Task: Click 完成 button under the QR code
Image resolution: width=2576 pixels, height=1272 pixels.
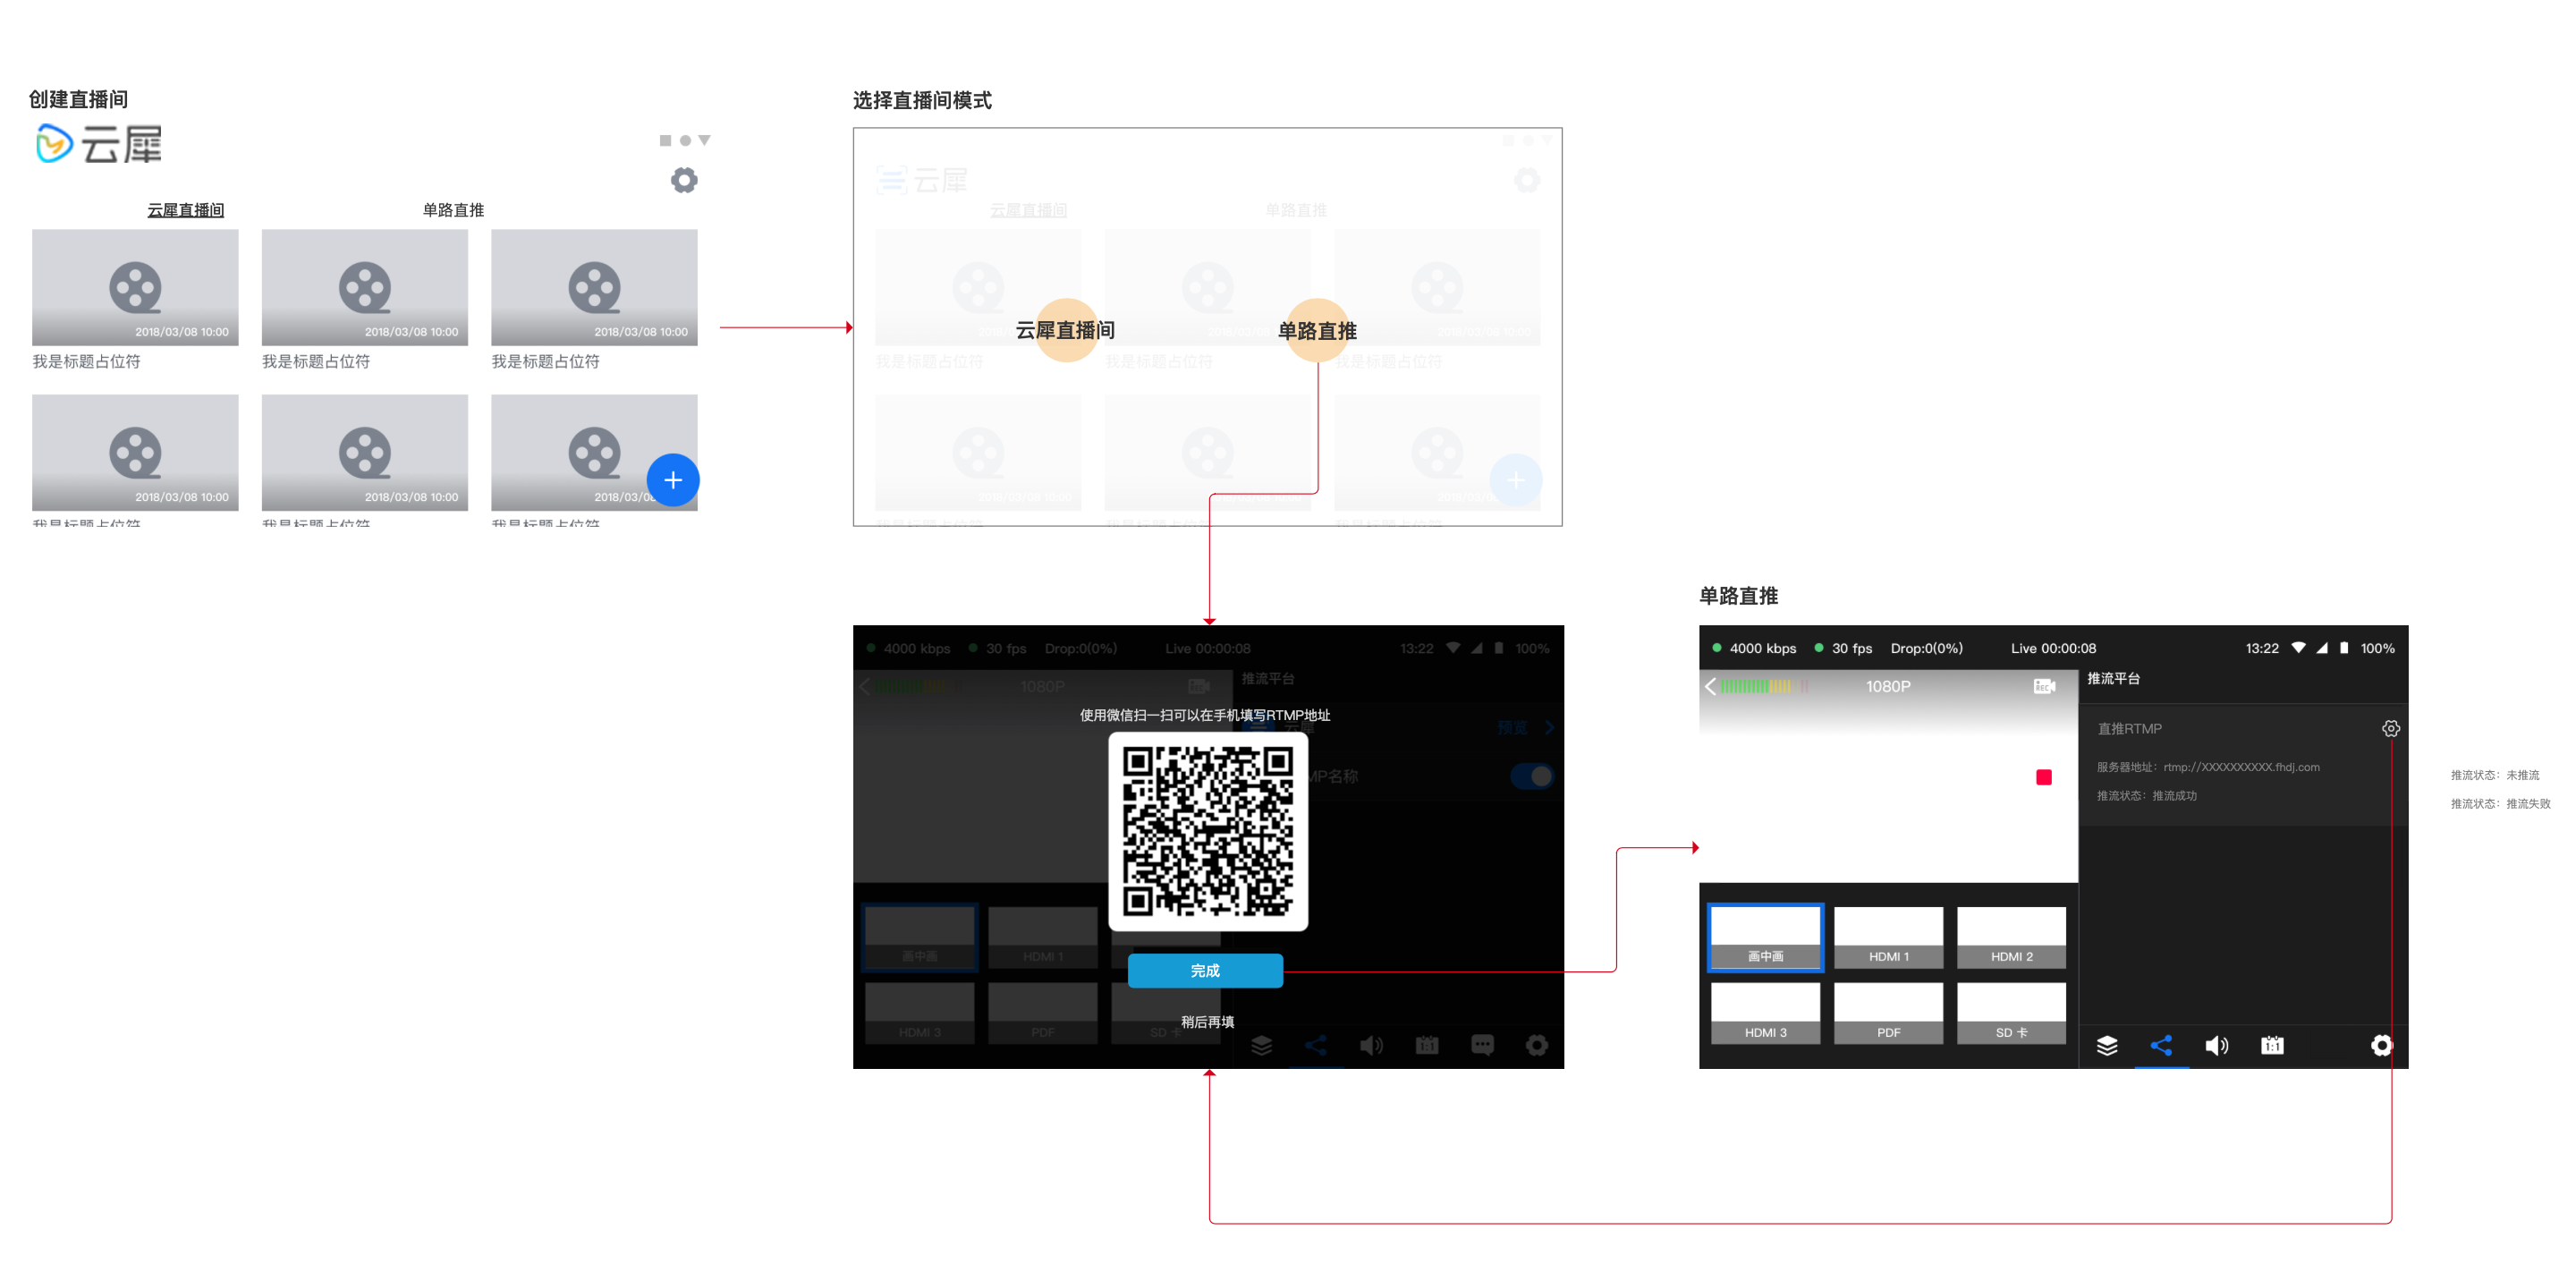Action: (x=1205, y=970)
